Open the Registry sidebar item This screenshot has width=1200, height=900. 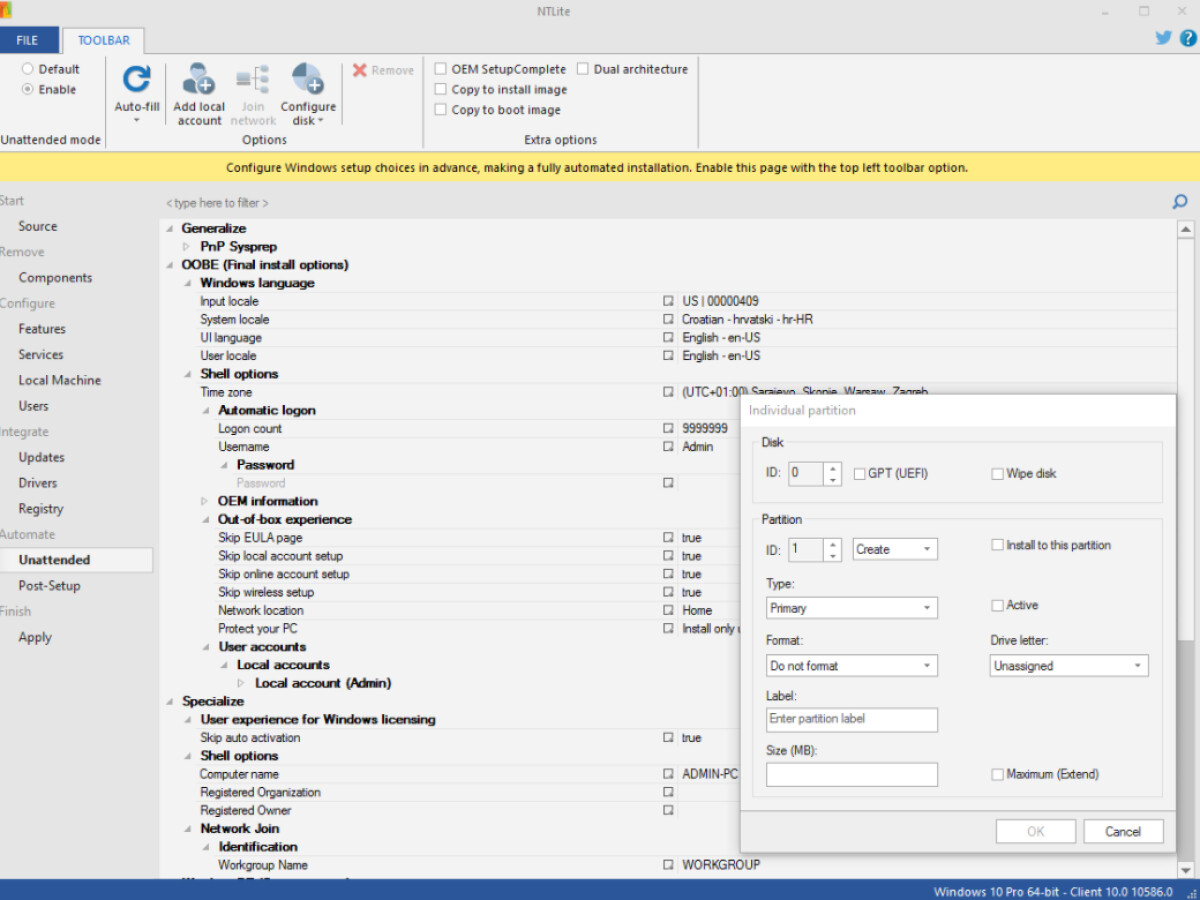41,509
